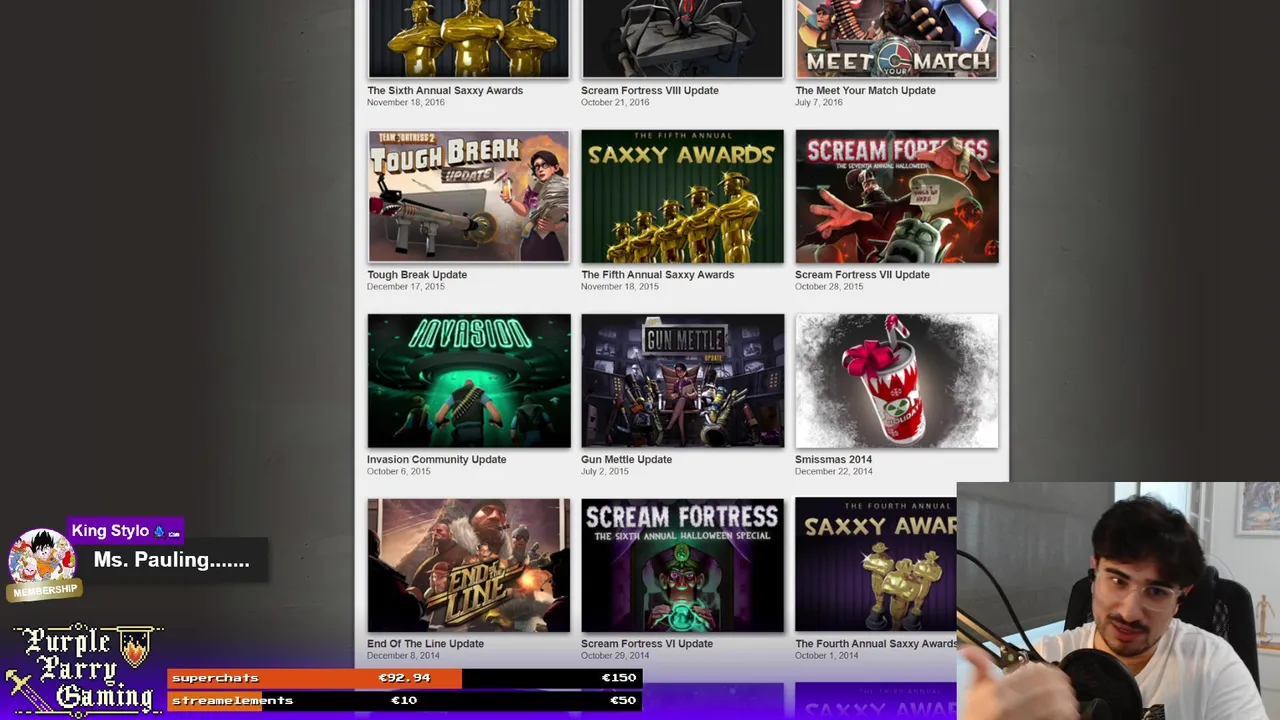Click the October 29, 2014 date
1280x720 pixels.
(615, 656)
